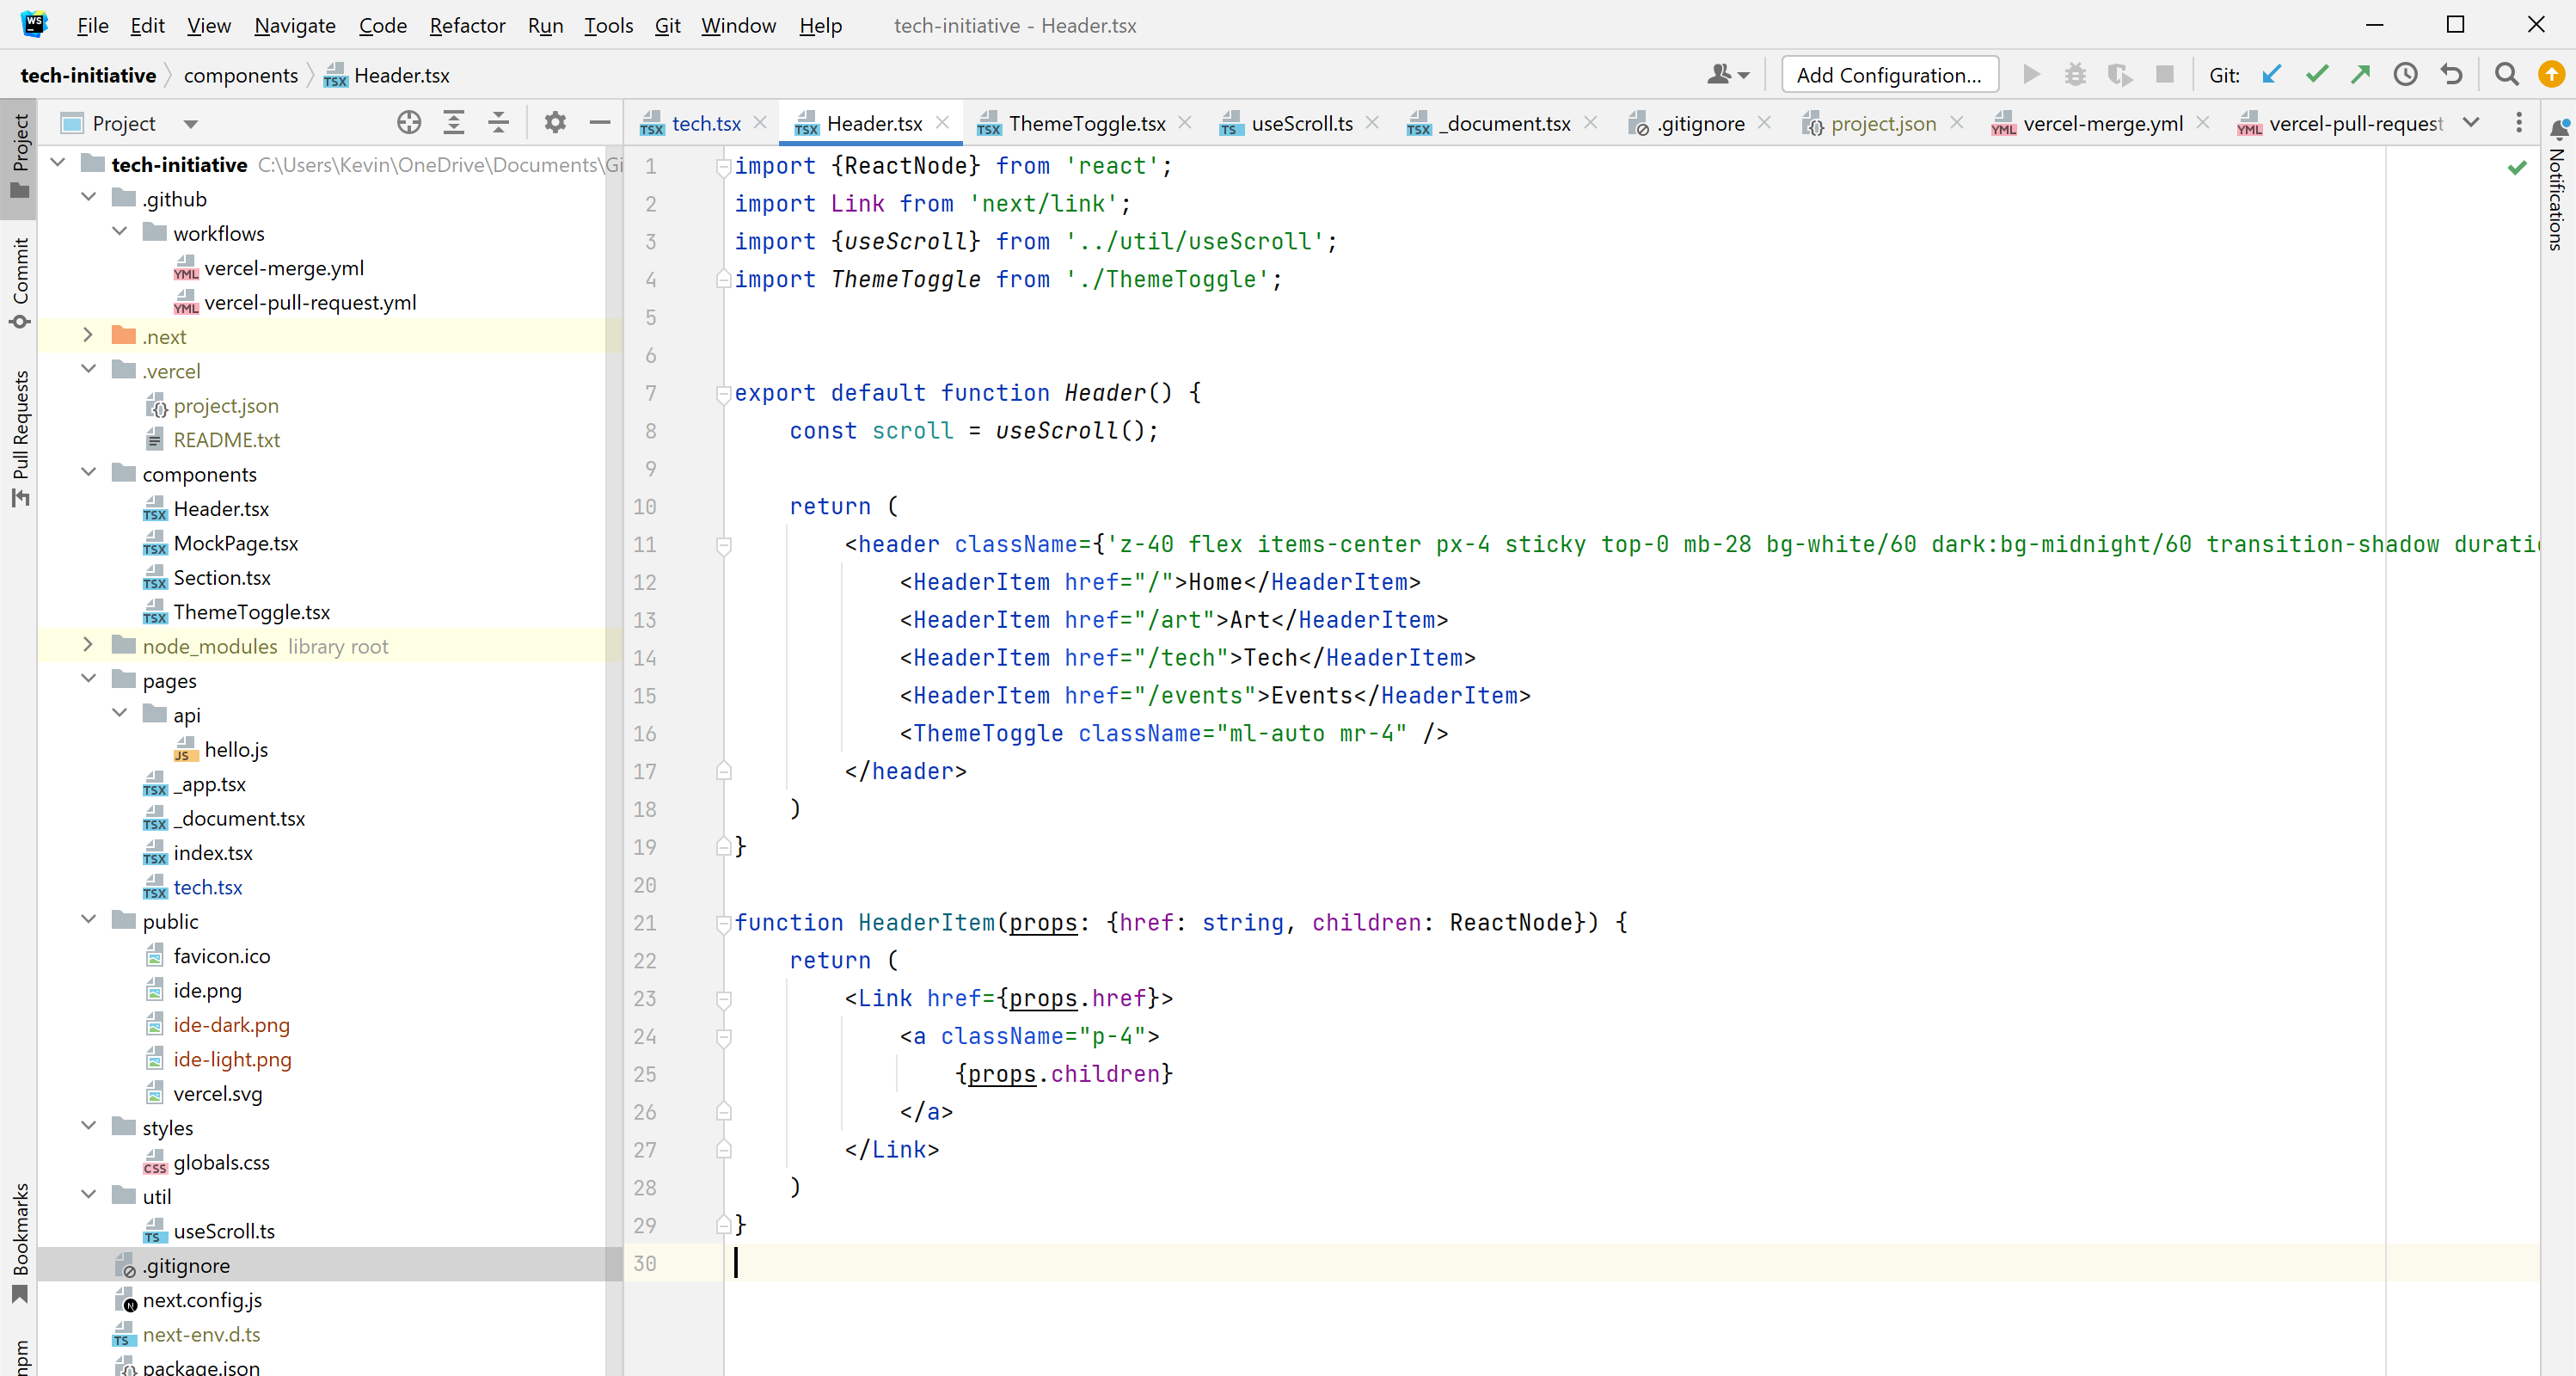This screenshot has height=1376, width=2576.
Task: Toggle the Commit tool window
Action: [20, 282]
